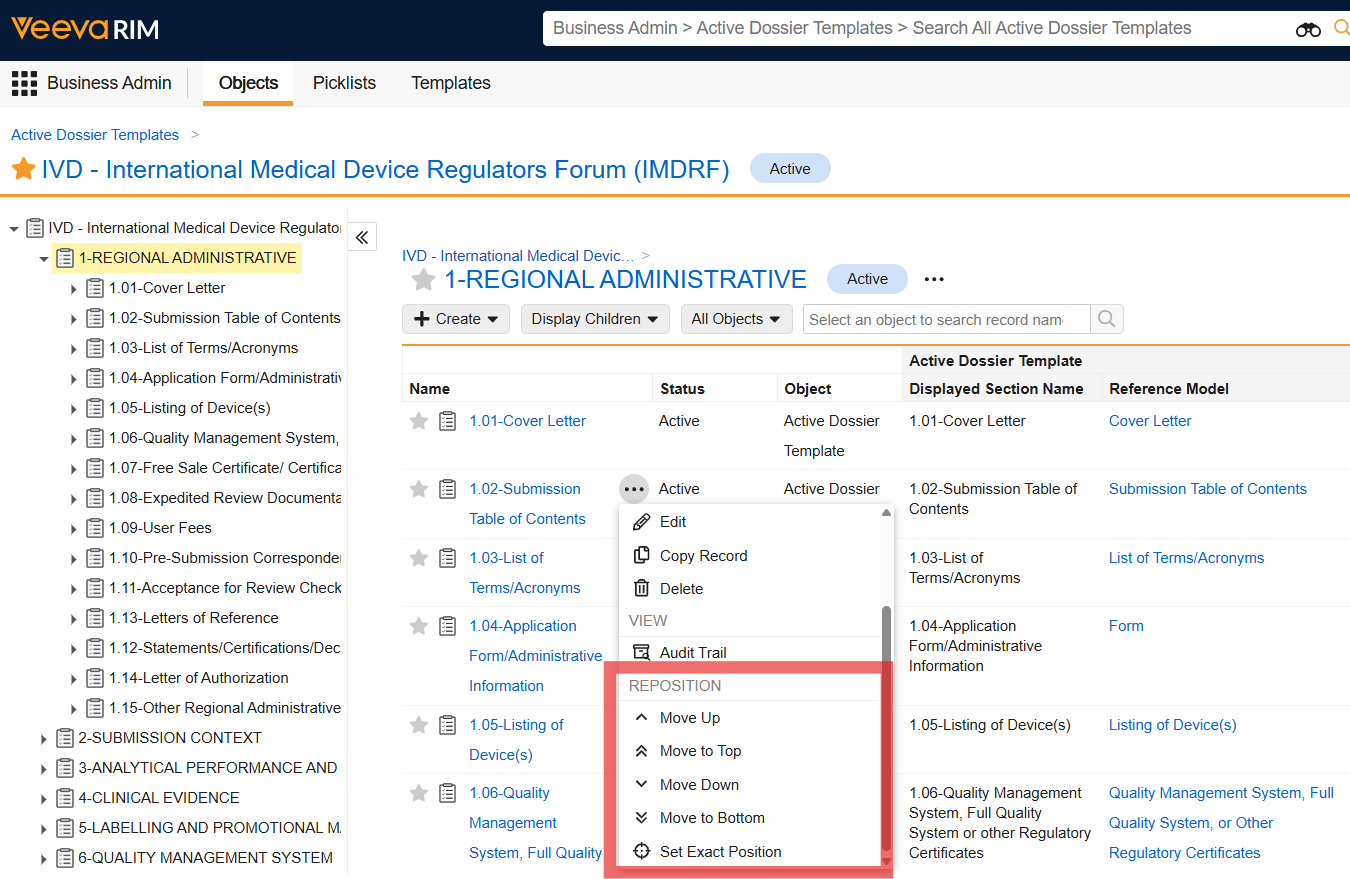Image resolution: width=1350 pixels, height=879 pixels.
Task: Select Move to Top menu entry
Action: (700, 751)
